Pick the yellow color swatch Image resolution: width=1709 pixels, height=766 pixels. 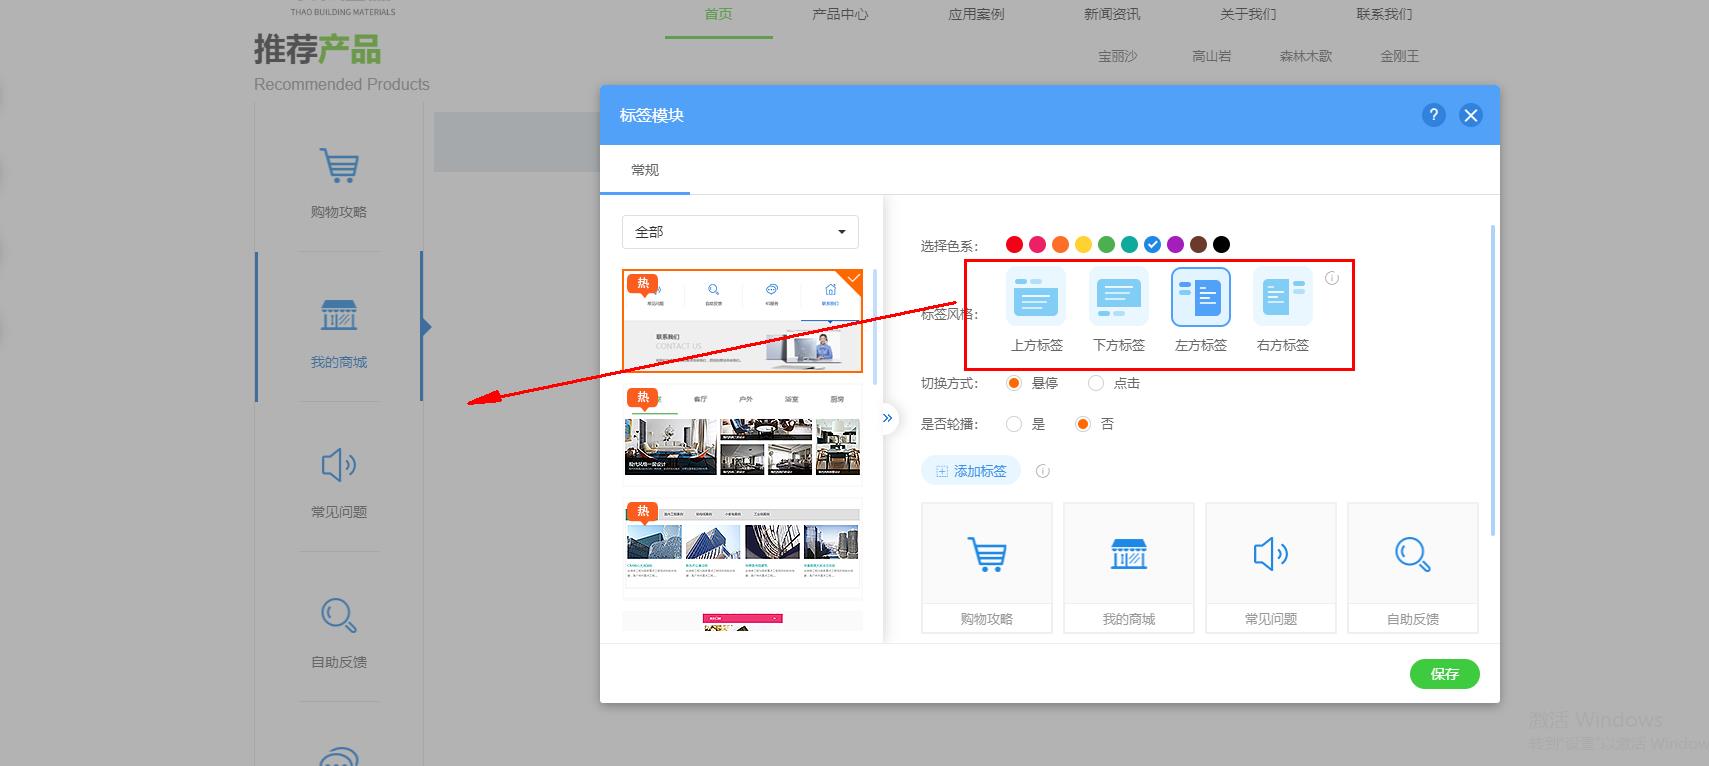(1083, 244)
